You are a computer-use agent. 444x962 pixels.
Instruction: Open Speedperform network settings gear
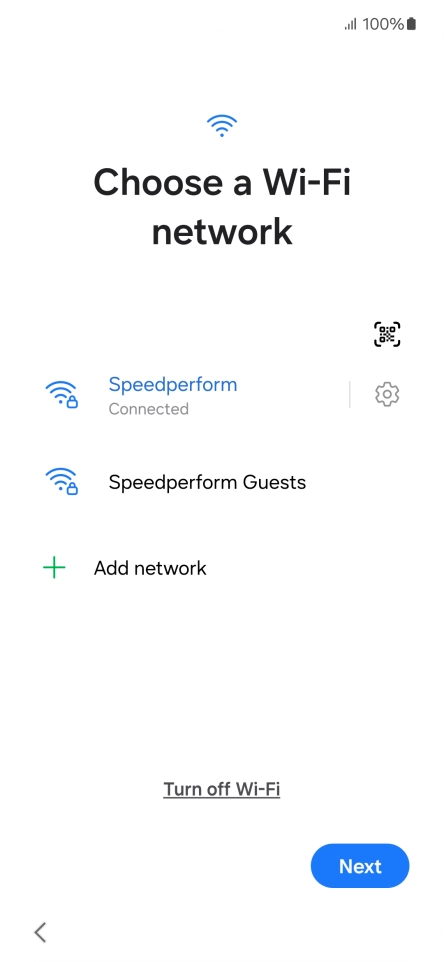[x=387, y=394]
